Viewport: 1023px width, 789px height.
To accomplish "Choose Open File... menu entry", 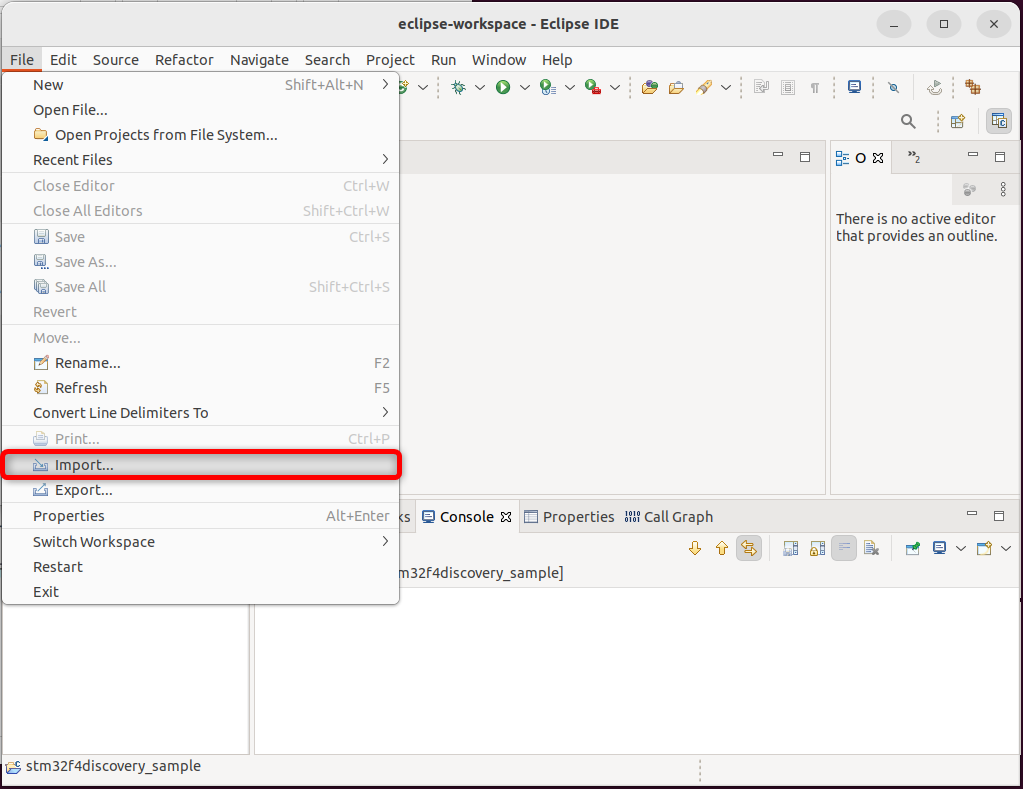I will [200, 110].
